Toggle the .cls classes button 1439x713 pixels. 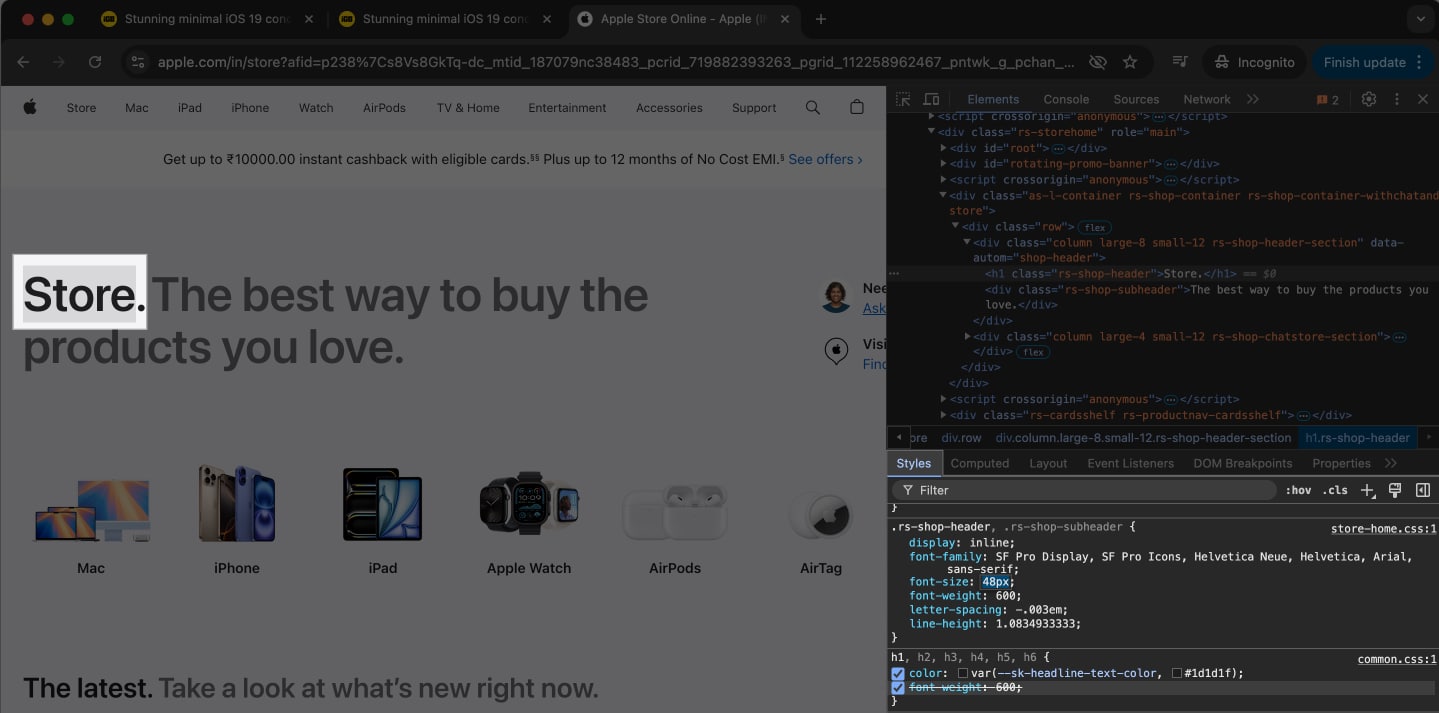coord(1335,490)
